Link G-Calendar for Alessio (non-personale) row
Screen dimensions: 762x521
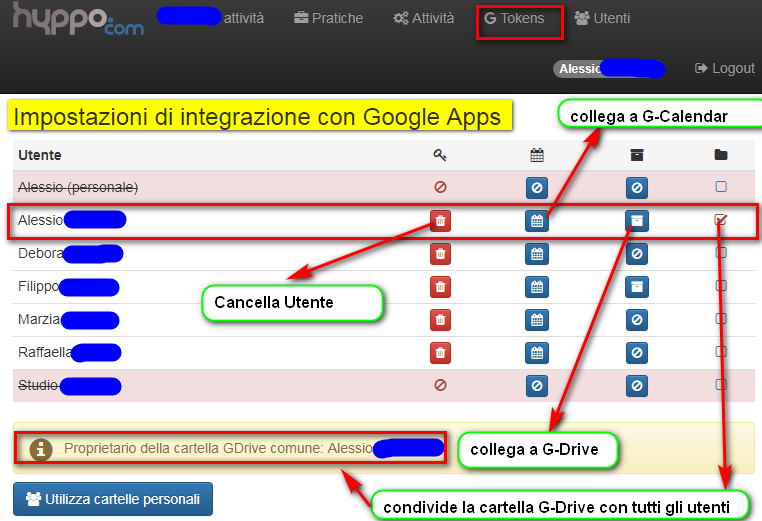537,221
